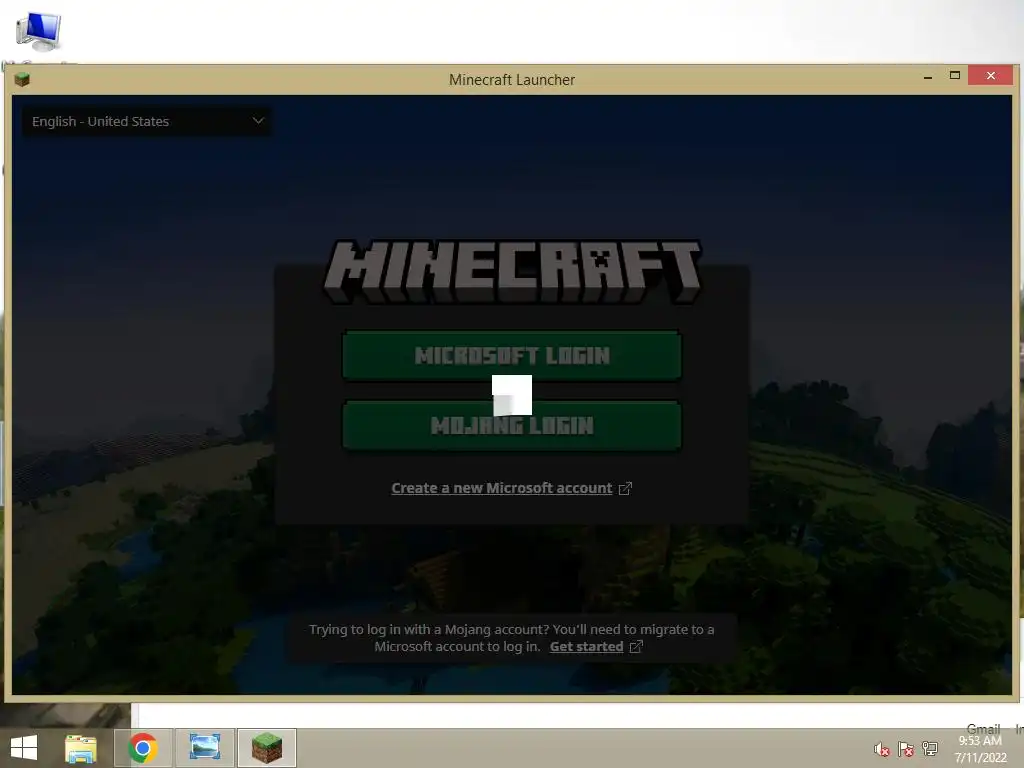Click the external-link icon beside Get started
The height and width of the screenshot is (768, 1024).
(636, 647)
